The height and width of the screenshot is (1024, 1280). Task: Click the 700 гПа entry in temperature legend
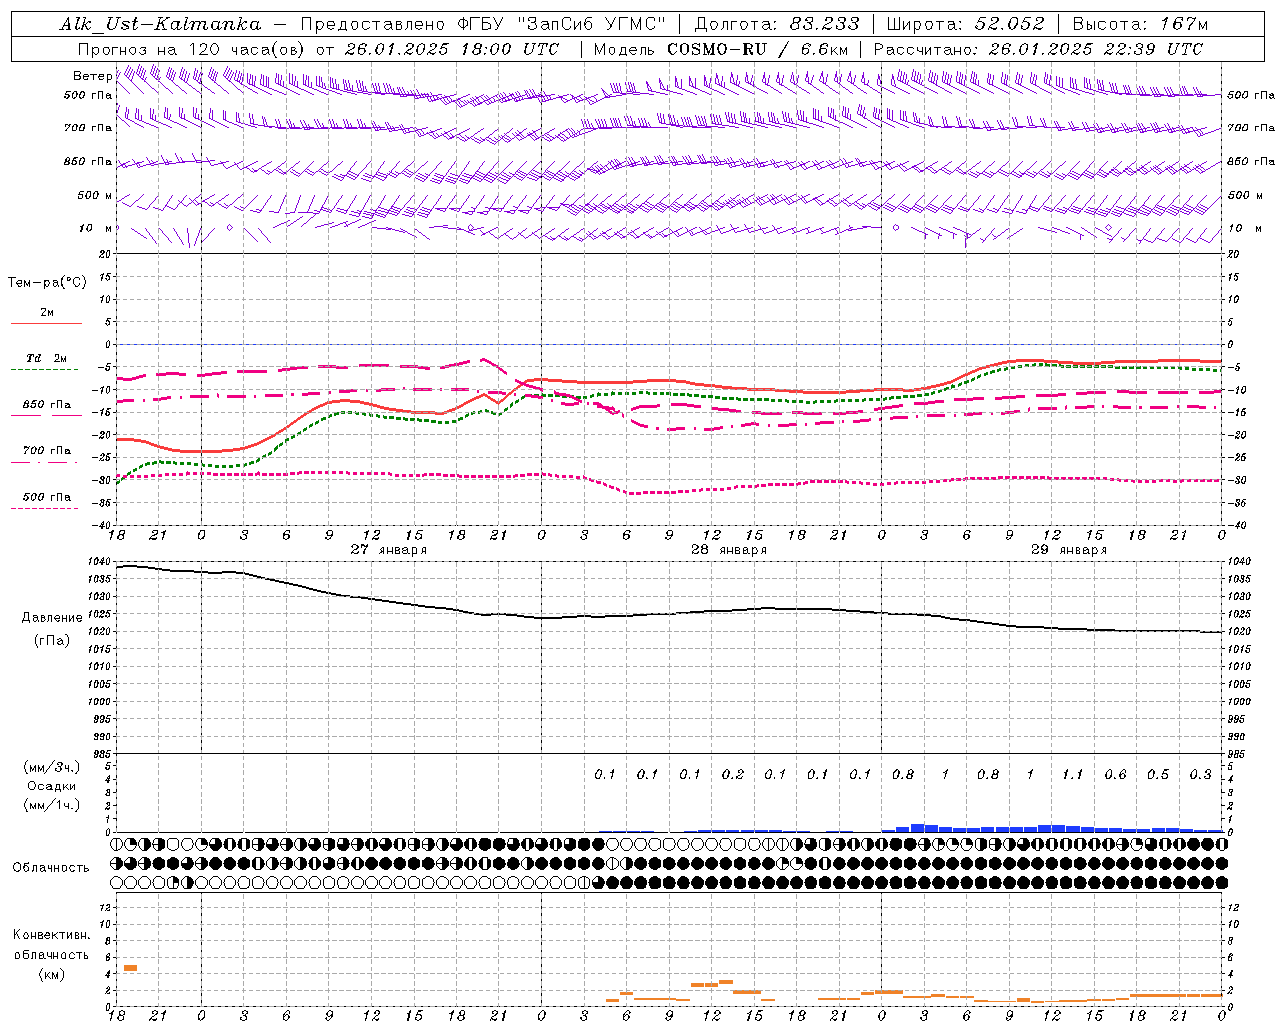(47, 450)
